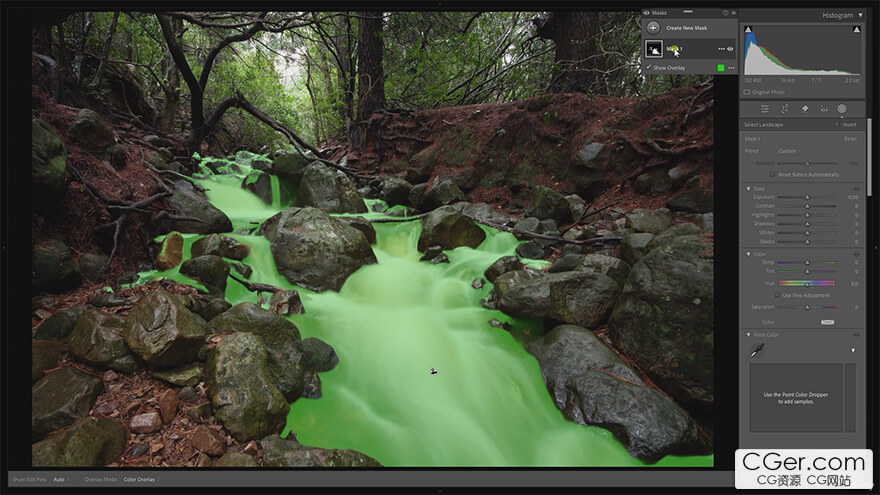
Task: Toggle Point Color section visibility eye
Action: 856,335
